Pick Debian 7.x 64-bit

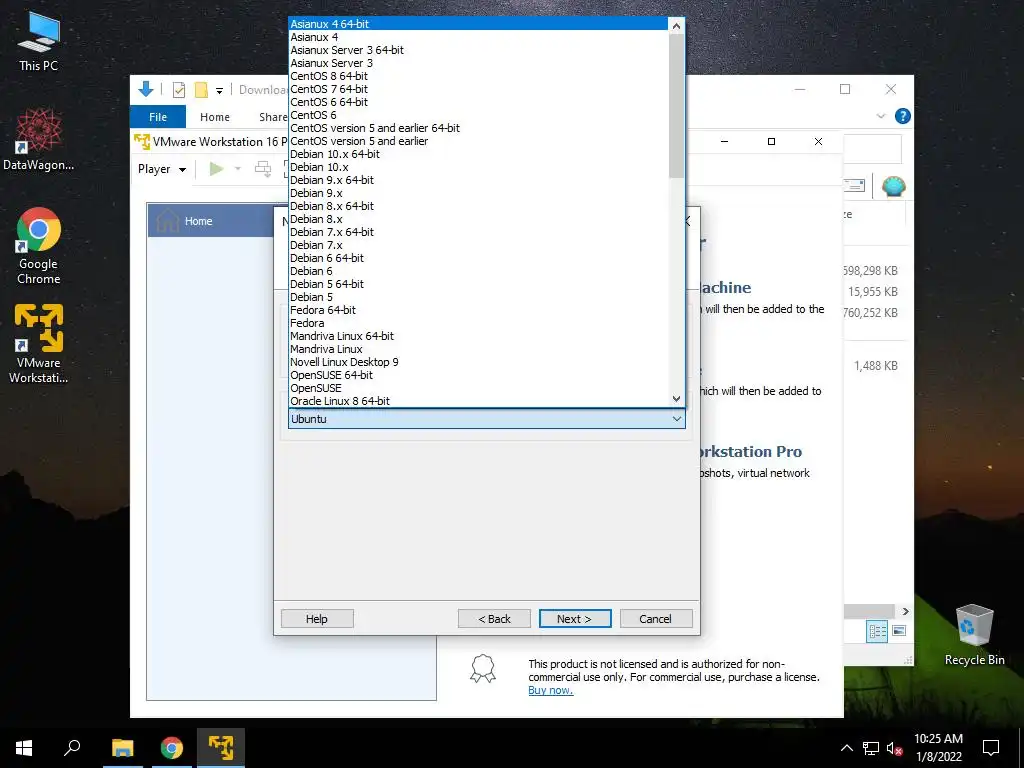coord(478,232)
